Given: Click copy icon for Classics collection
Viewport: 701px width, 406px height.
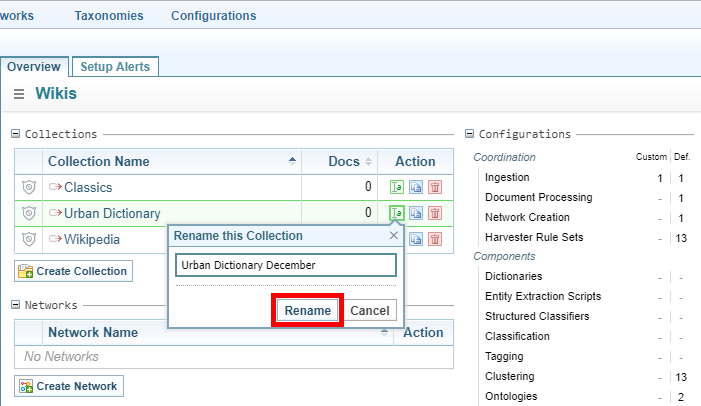Looking at the screenshot, I should click(416, 187).
